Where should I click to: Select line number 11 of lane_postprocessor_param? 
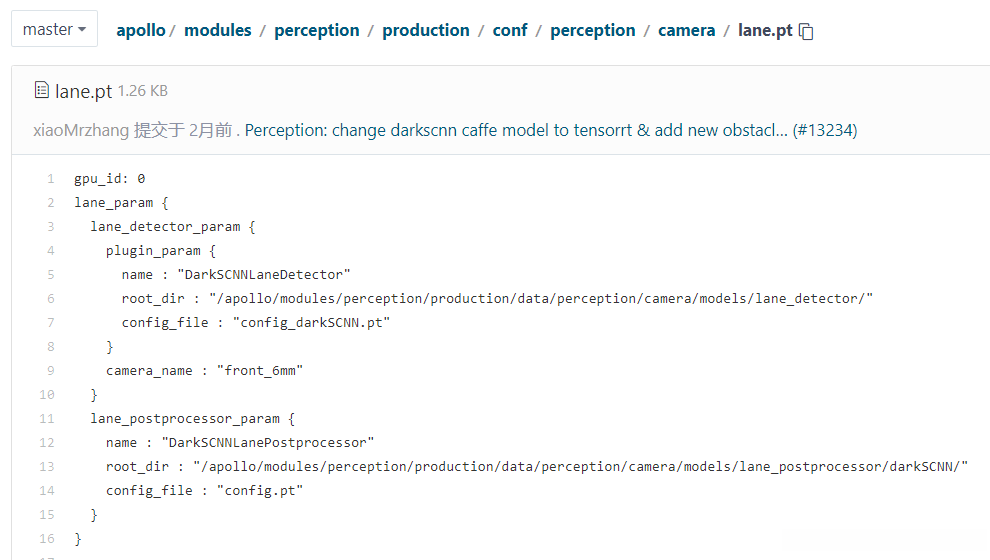[47, 419]
